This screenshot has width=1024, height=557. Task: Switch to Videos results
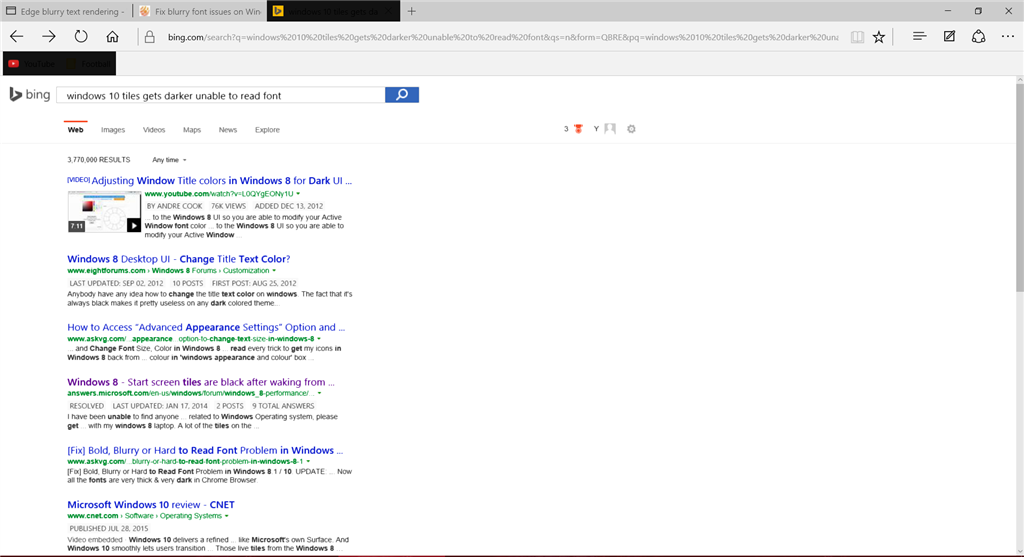click(154, 130)
